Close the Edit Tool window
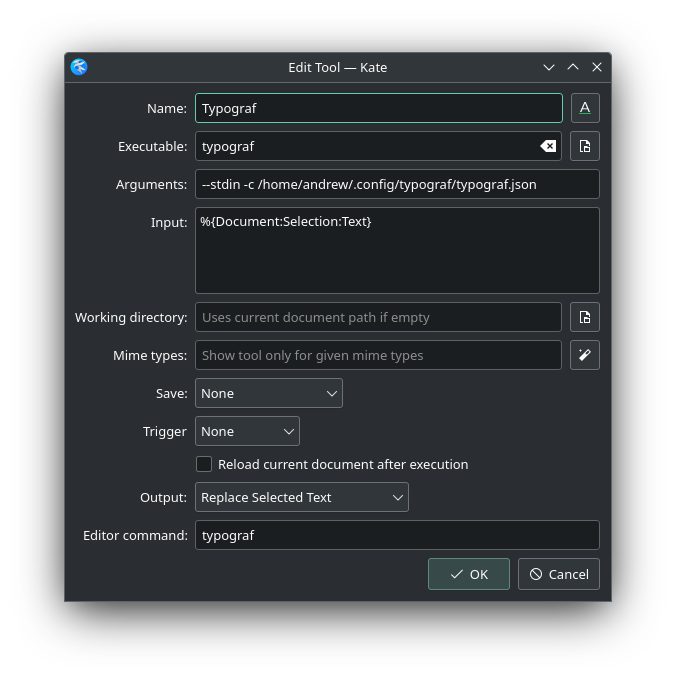The width and height of the screenshot is (676, 678). pyautogui.click(x=597, y=67)
